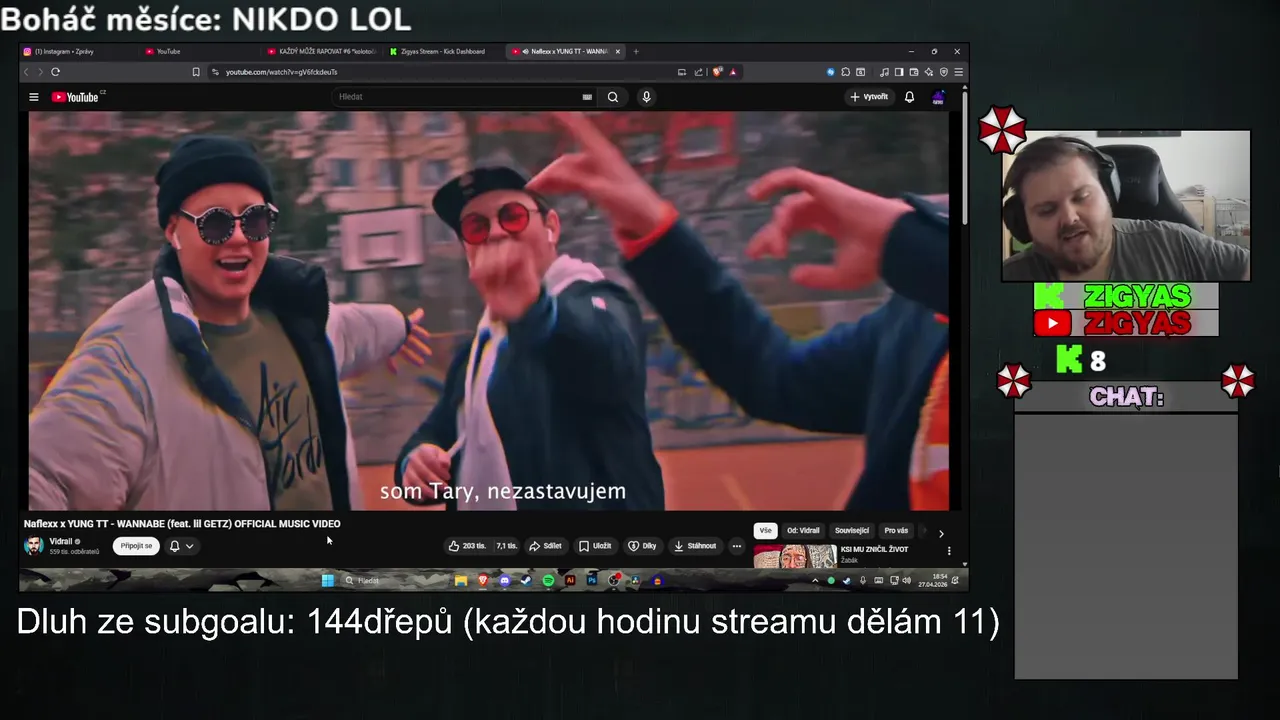
Task: Open Brave browser from the taskbar
Action: 483,580
